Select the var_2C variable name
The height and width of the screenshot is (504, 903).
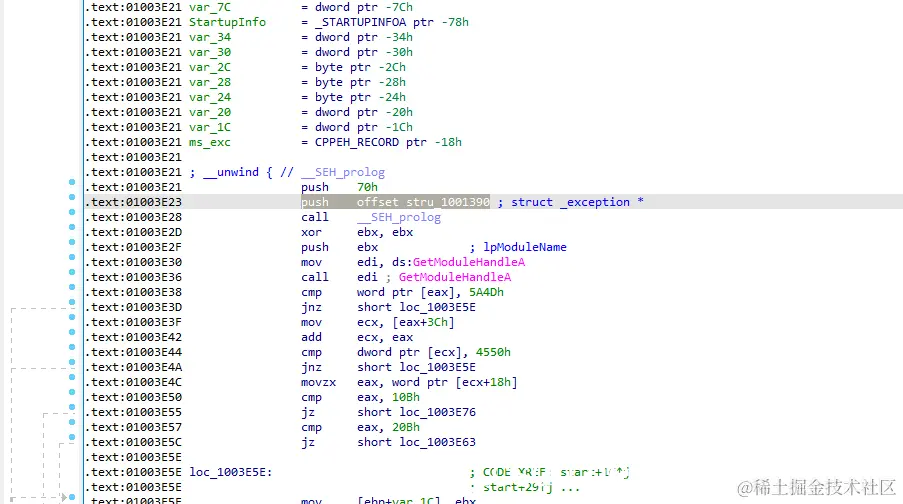(x=210, y=67)
